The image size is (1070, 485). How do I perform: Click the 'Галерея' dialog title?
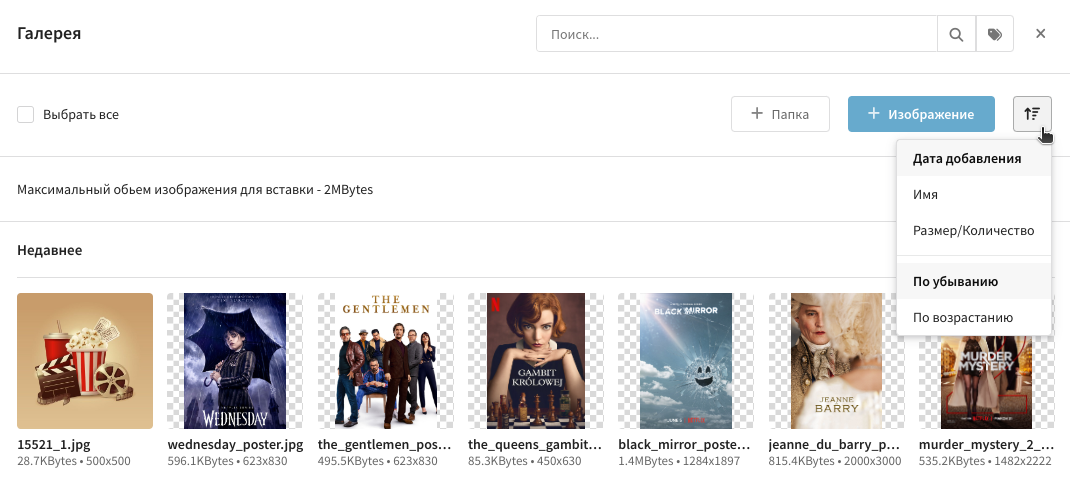coord(49,33)
